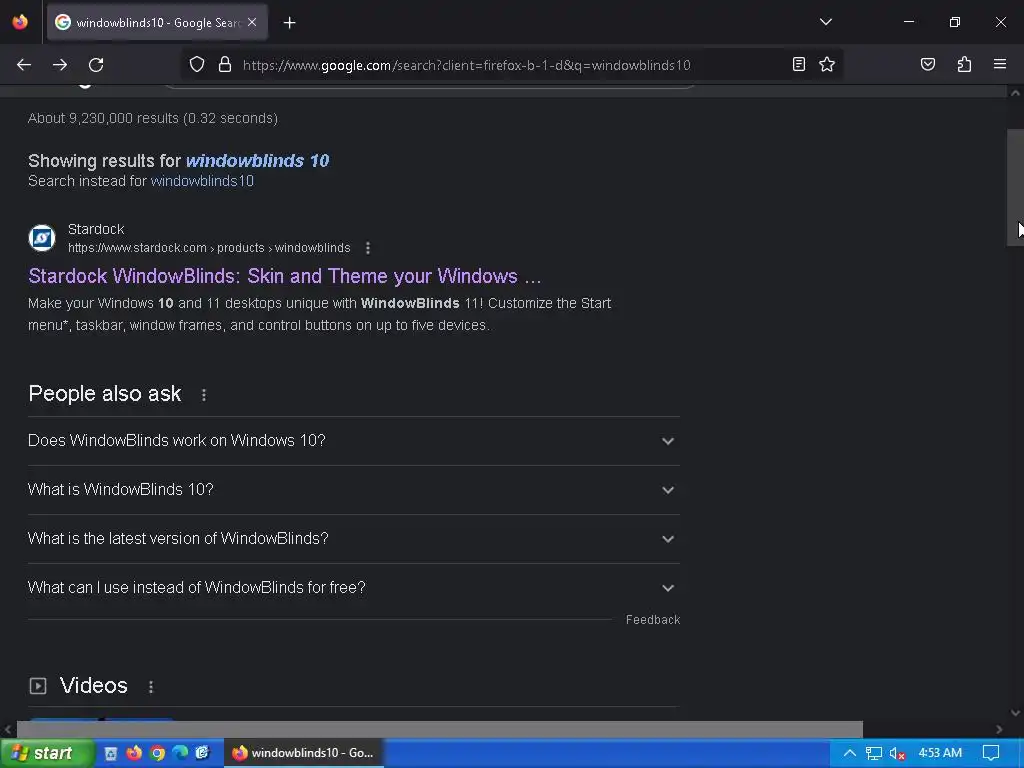
Task: Click the 4:53 AM clock
Action: 940,753
